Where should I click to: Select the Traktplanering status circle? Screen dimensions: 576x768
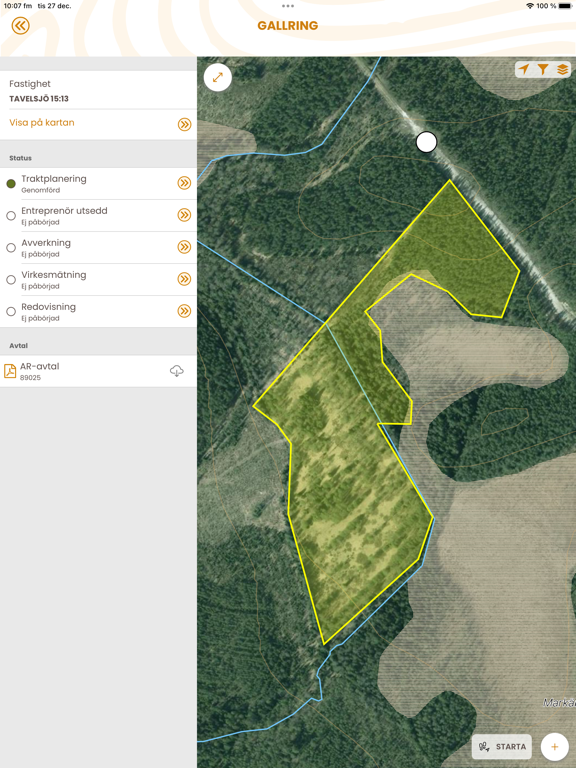point(11,184)
